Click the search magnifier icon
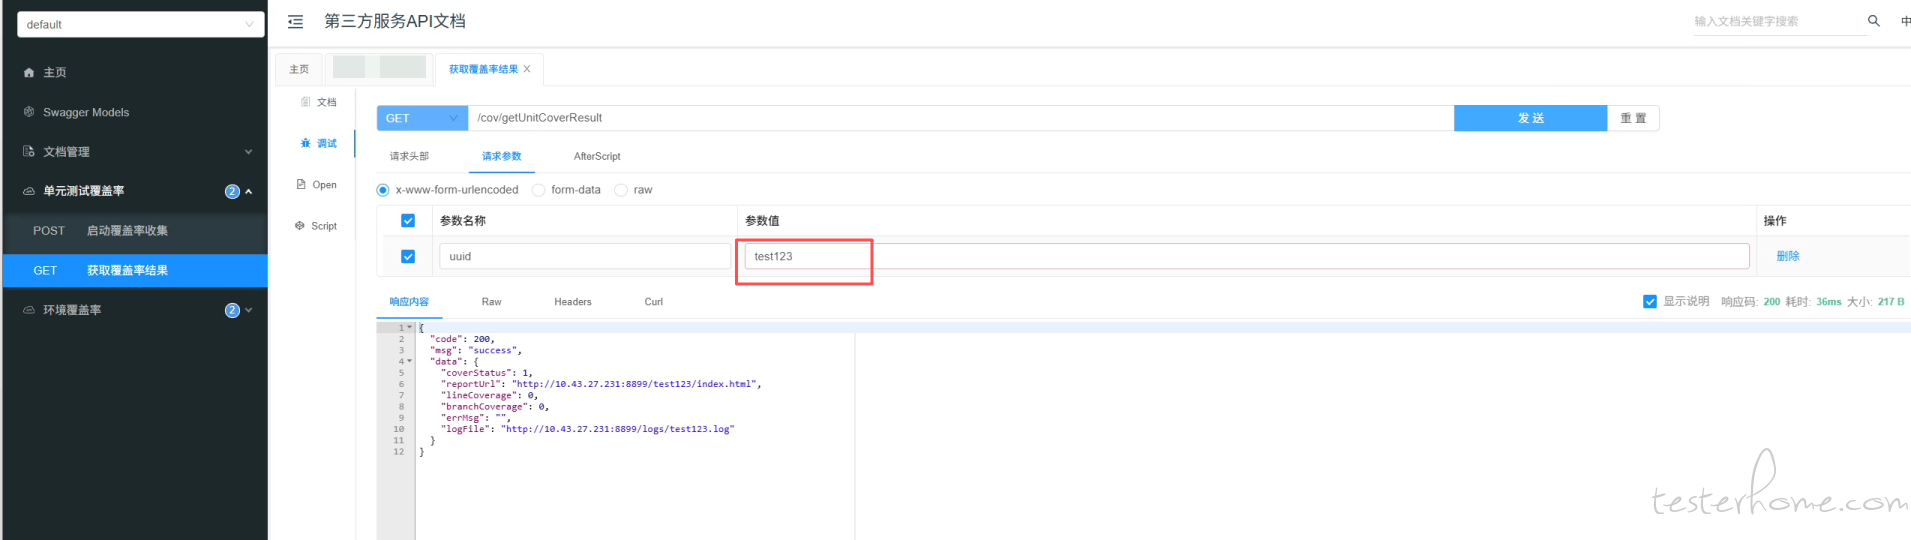This screenshot has width=1911, height=540. 1873,21
